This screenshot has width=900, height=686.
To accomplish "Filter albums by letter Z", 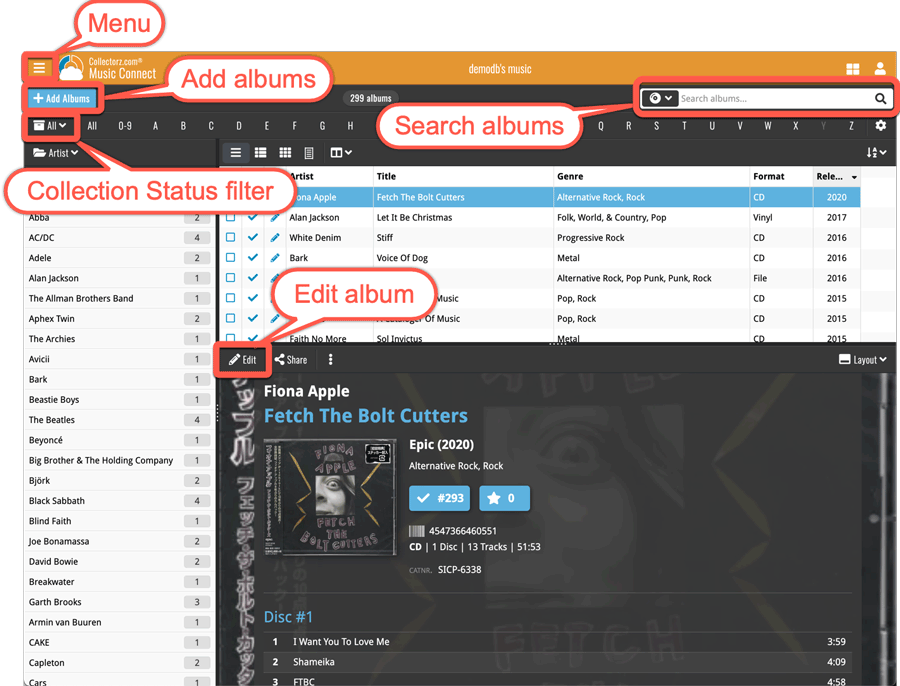I will point(851,126).
